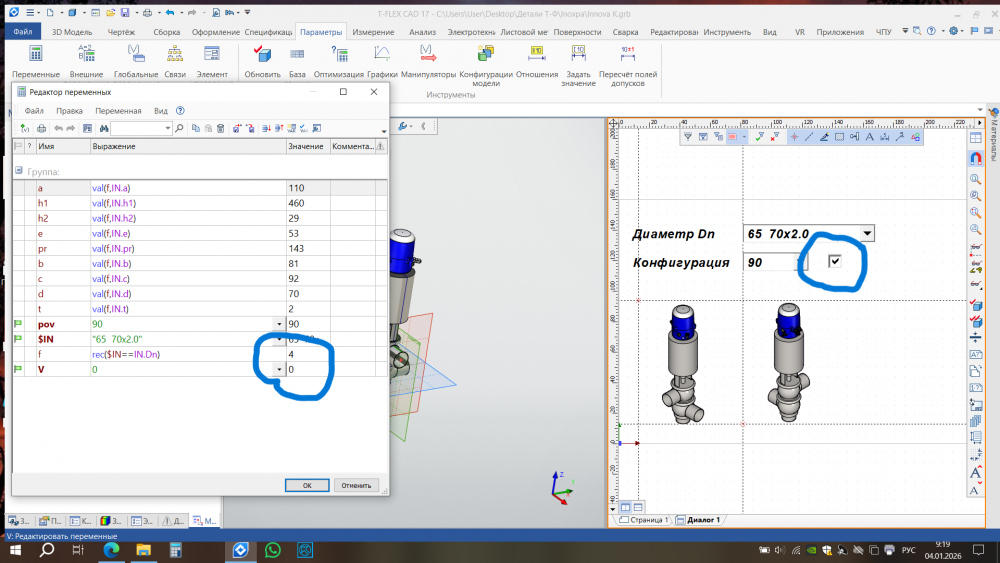This screenshot has width=1000, height=563.
Task: Collapse the Группа tree expander
Action: (18, 171)
